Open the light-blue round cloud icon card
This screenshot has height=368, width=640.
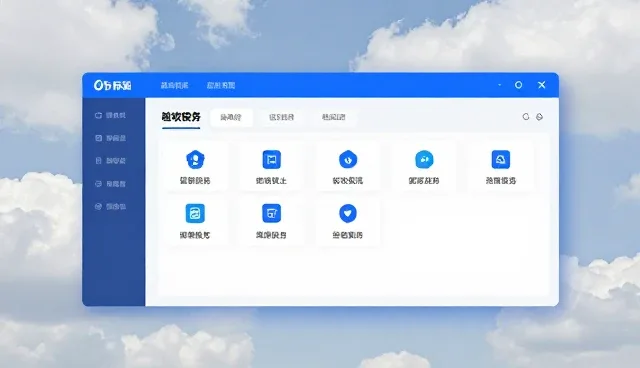click(424, 166)
